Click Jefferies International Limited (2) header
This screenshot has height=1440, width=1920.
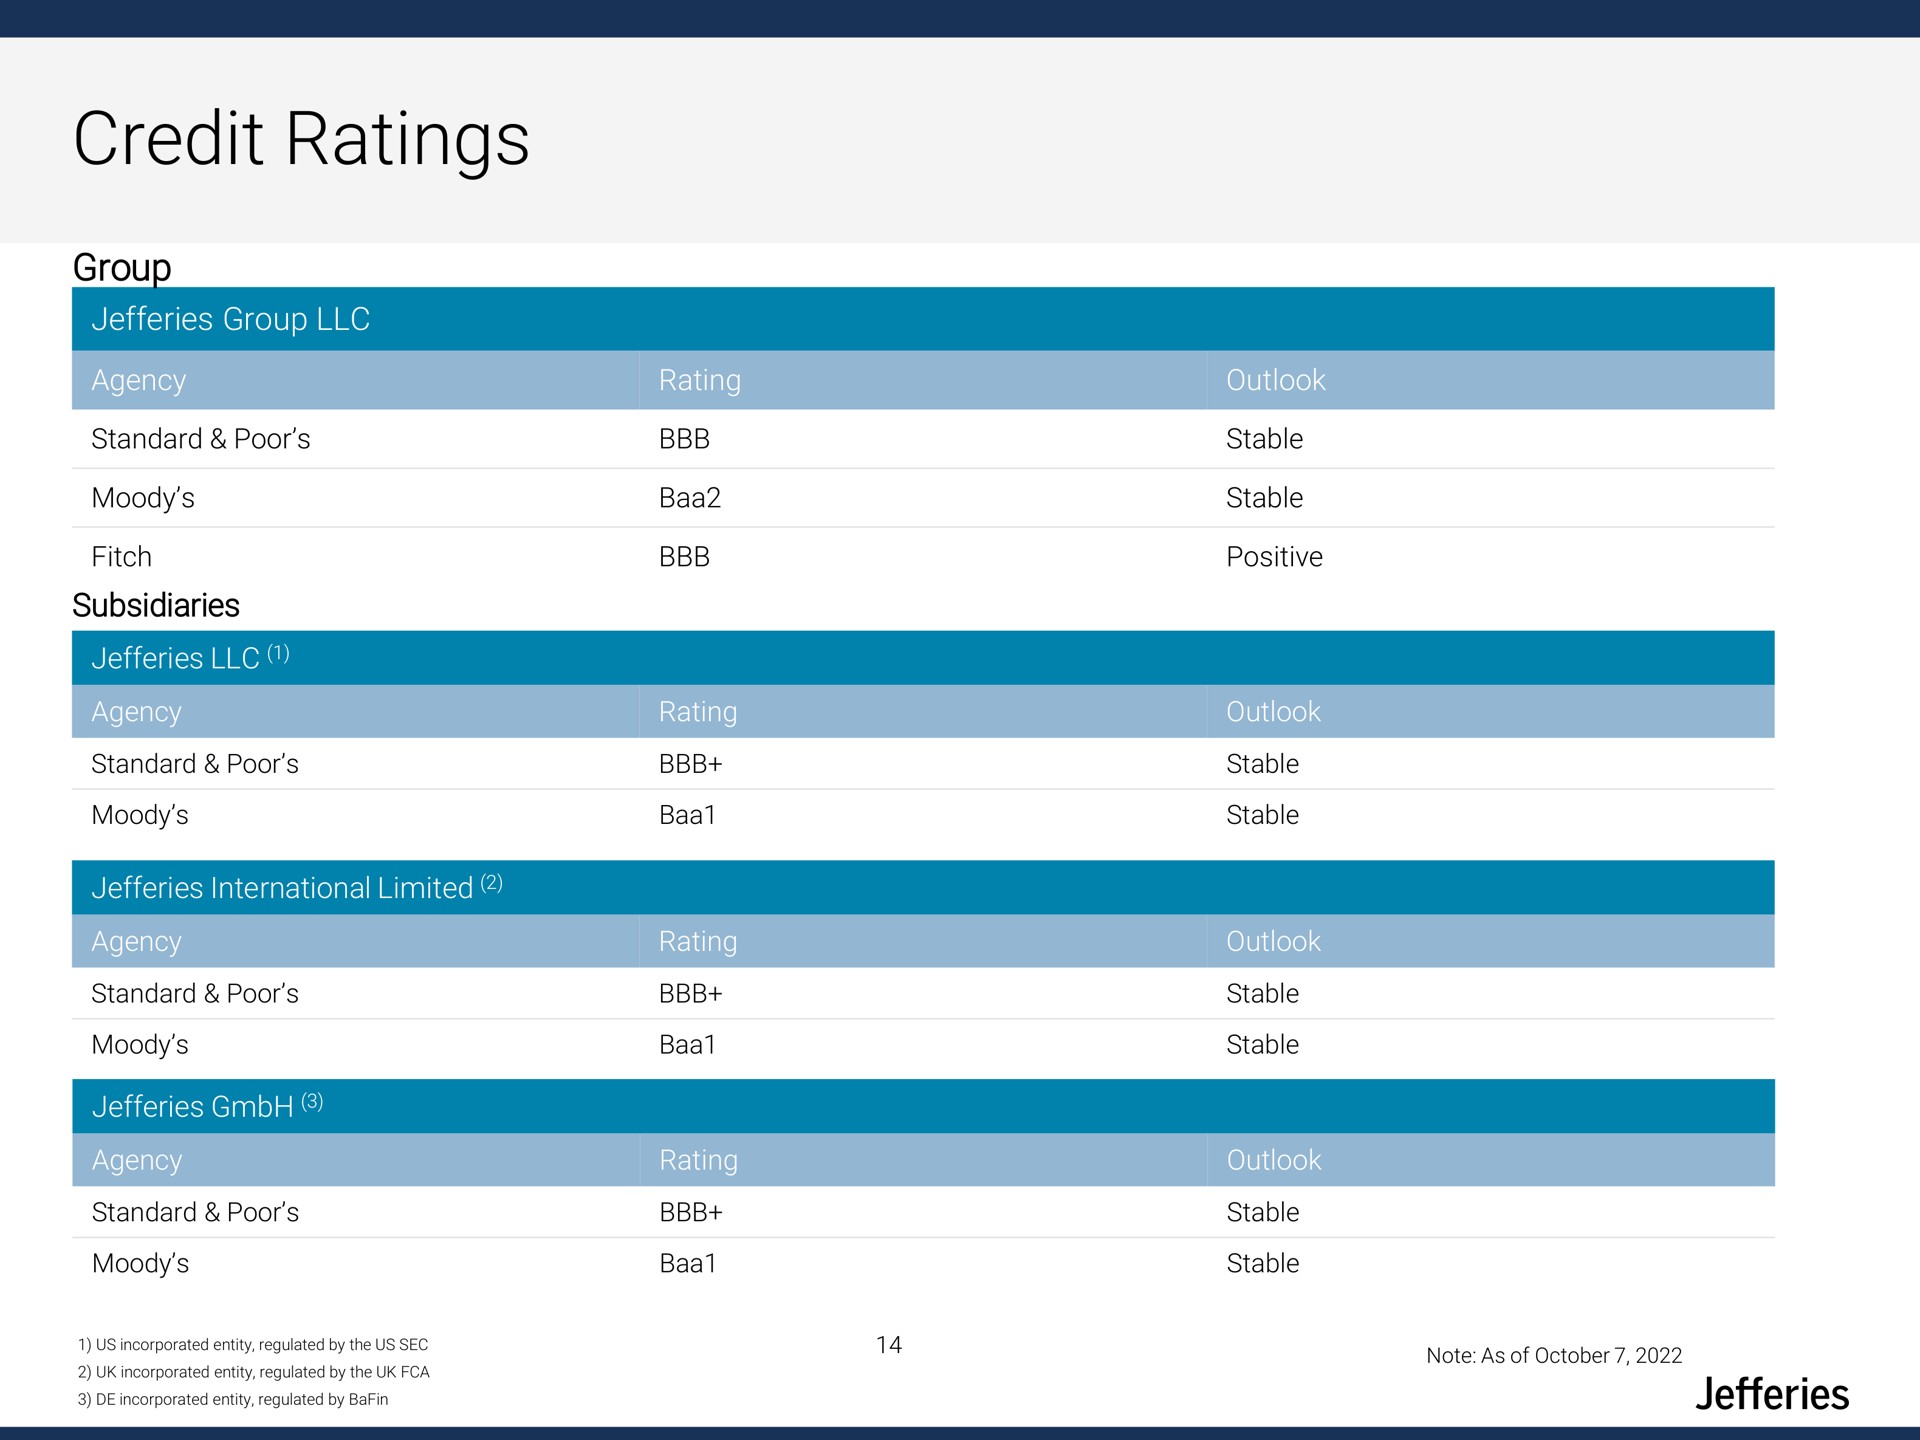[x=923, y=888]
